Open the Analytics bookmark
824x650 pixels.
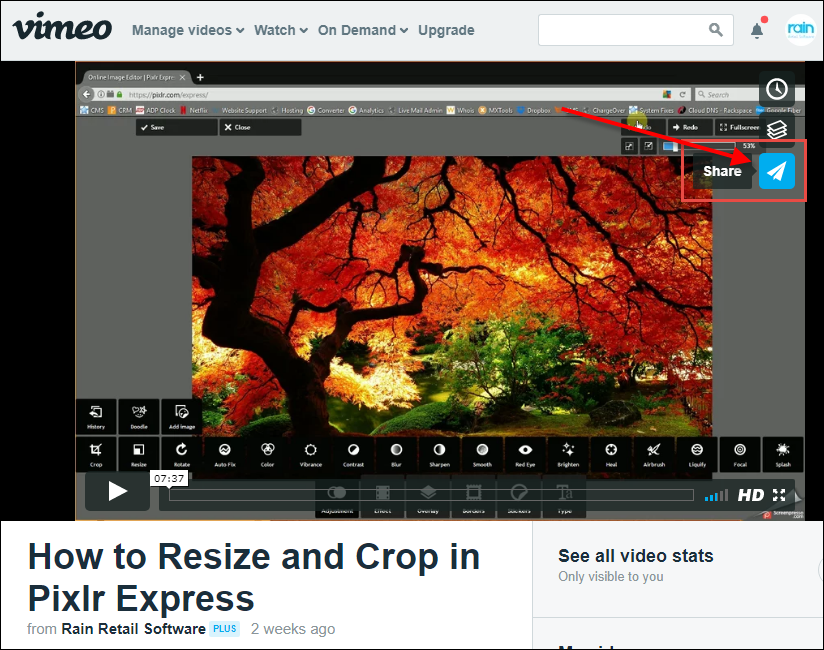tap(366, 110)
